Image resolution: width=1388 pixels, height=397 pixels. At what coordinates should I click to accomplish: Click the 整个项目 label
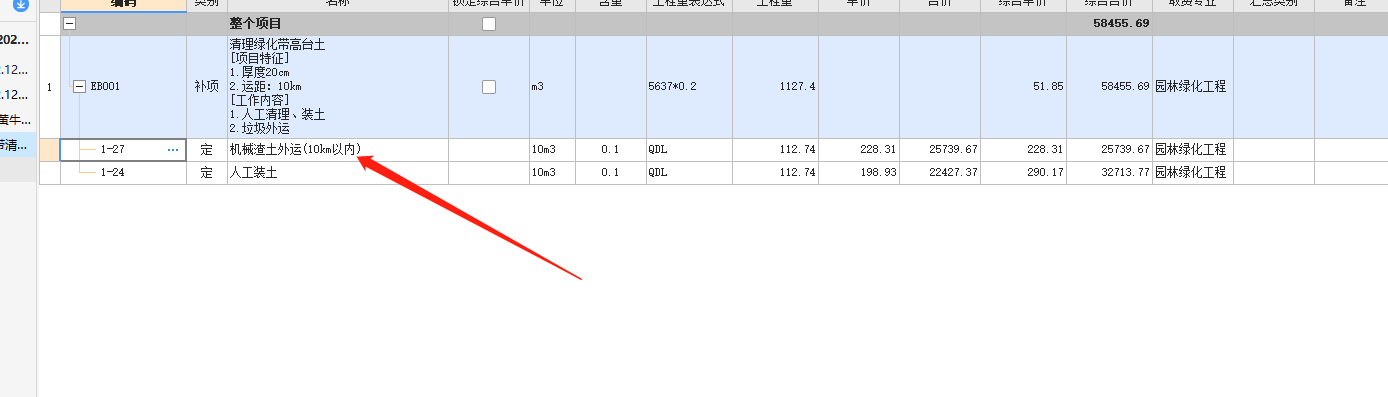click(256, 24)
